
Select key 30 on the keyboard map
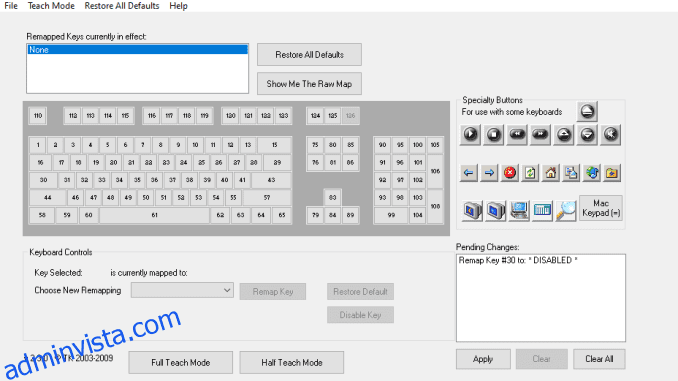[x=43, y=180]
